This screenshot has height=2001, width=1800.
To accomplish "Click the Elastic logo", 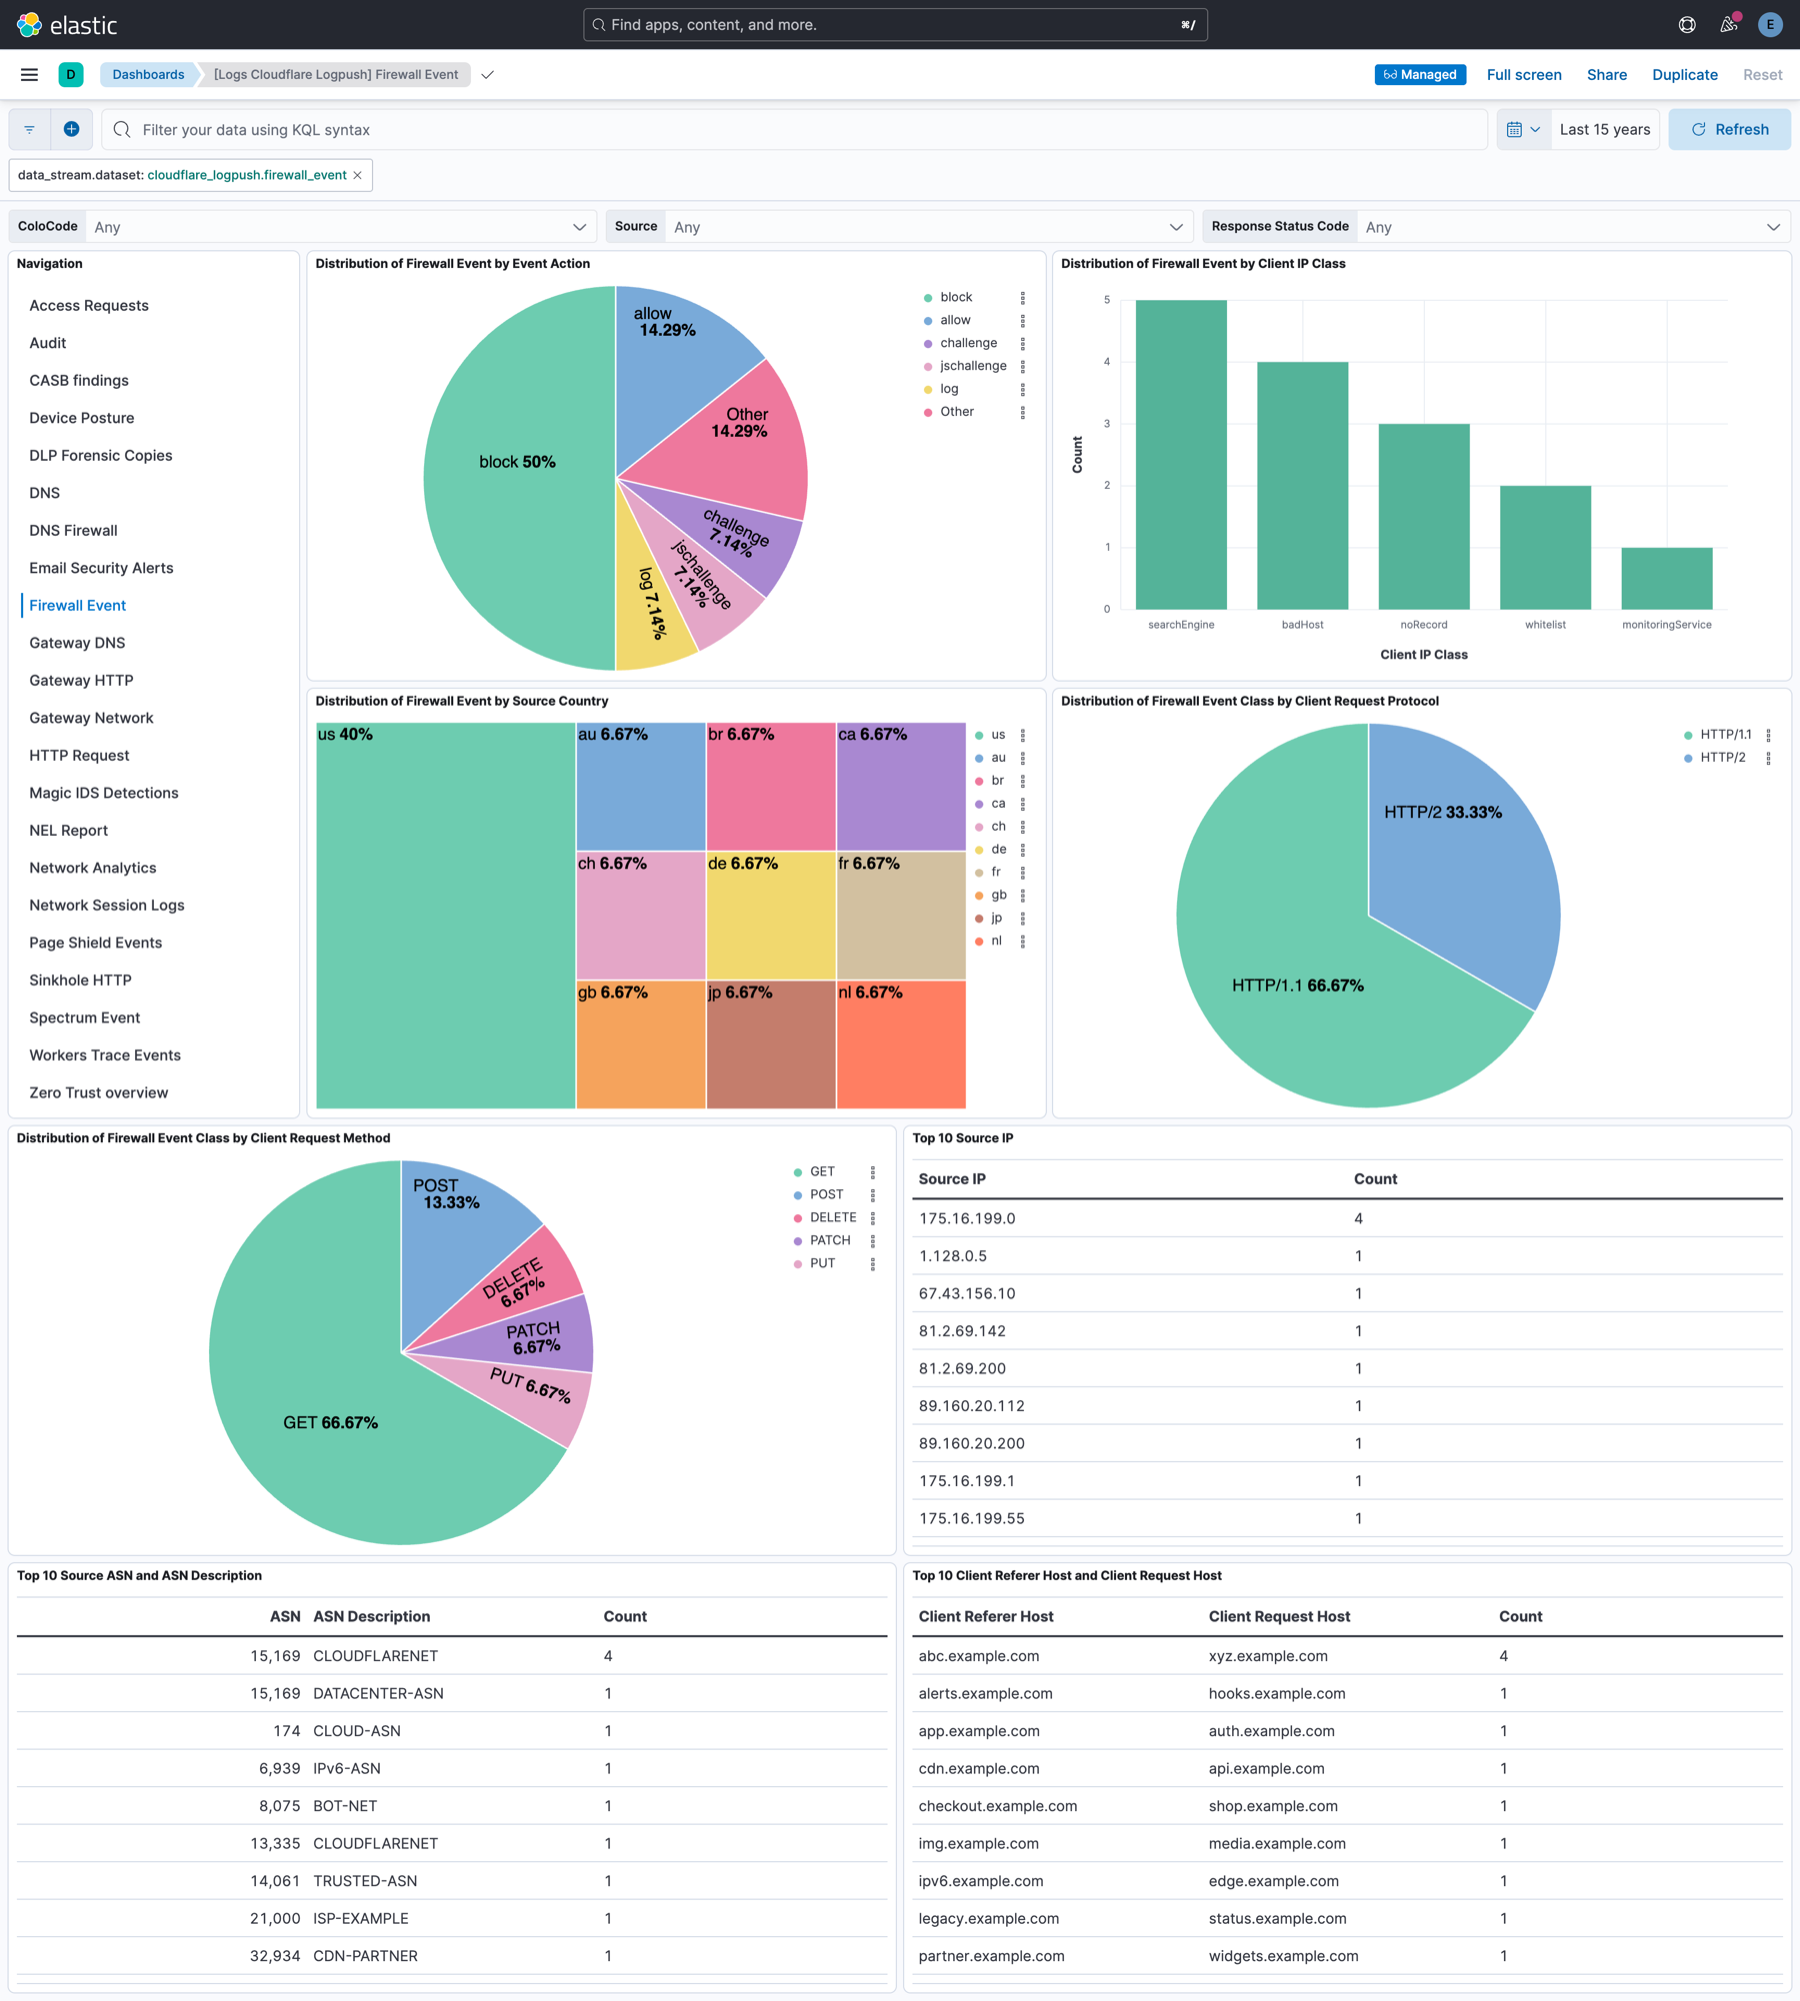I will coord(67,25).
